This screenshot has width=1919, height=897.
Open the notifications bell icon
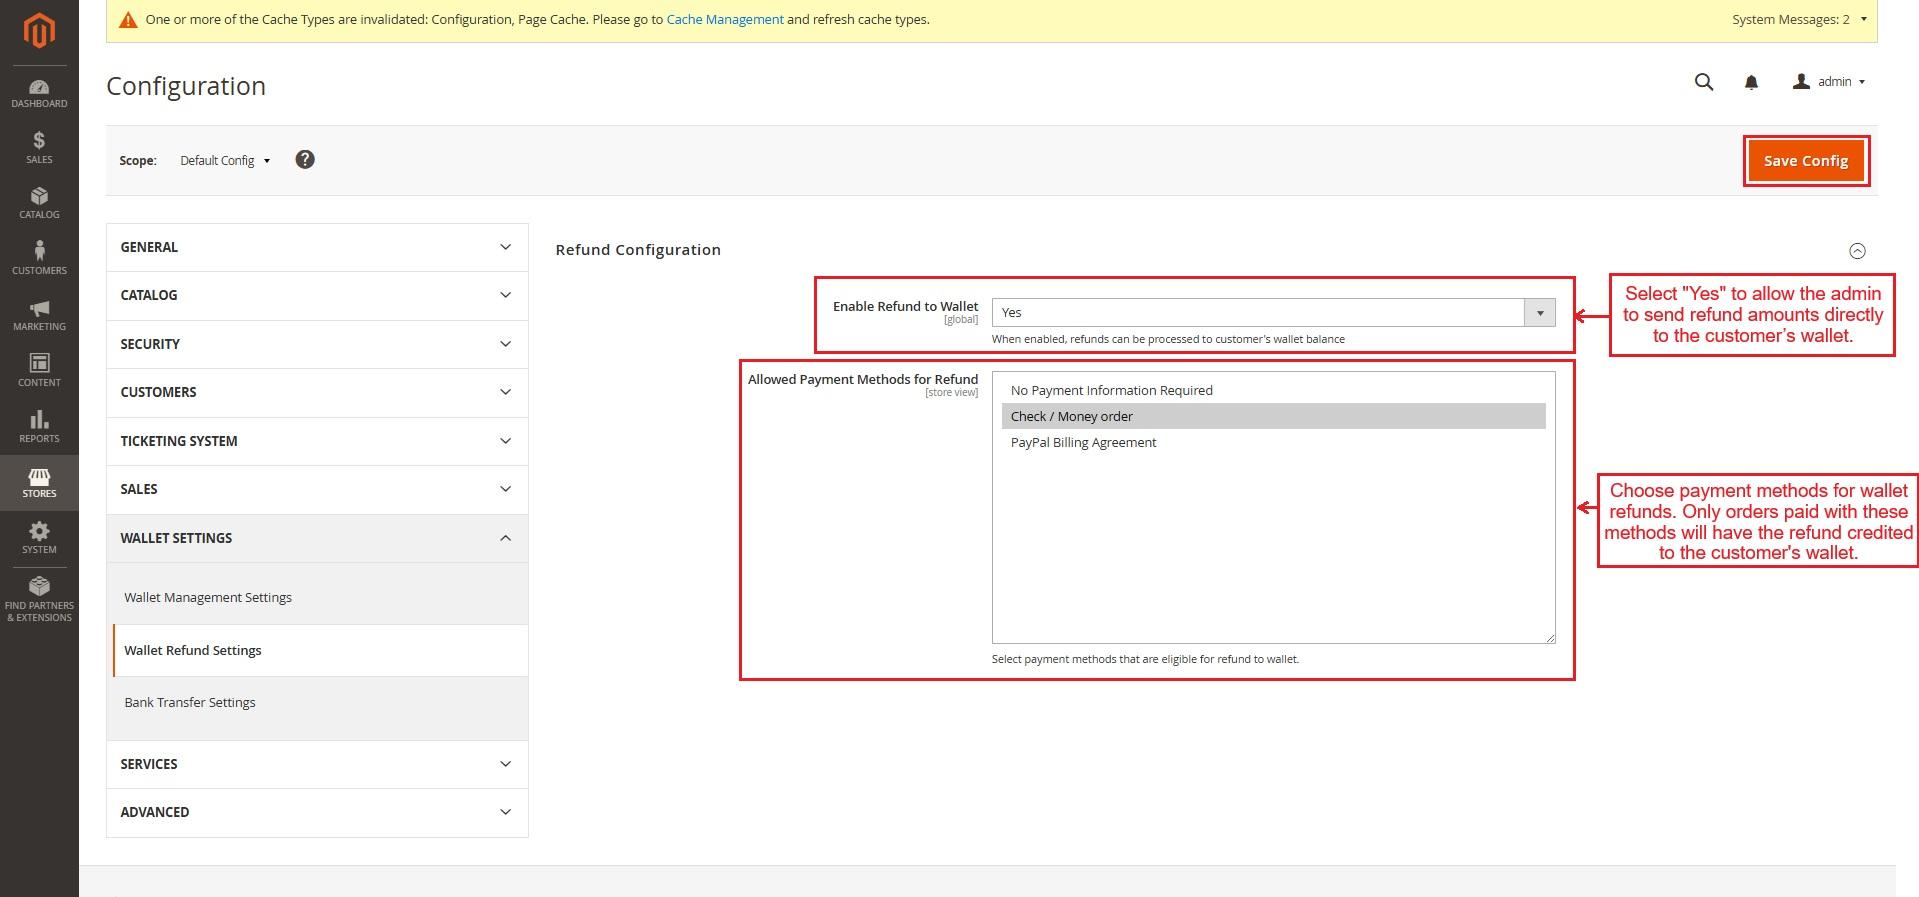(x=1751, y=82)
